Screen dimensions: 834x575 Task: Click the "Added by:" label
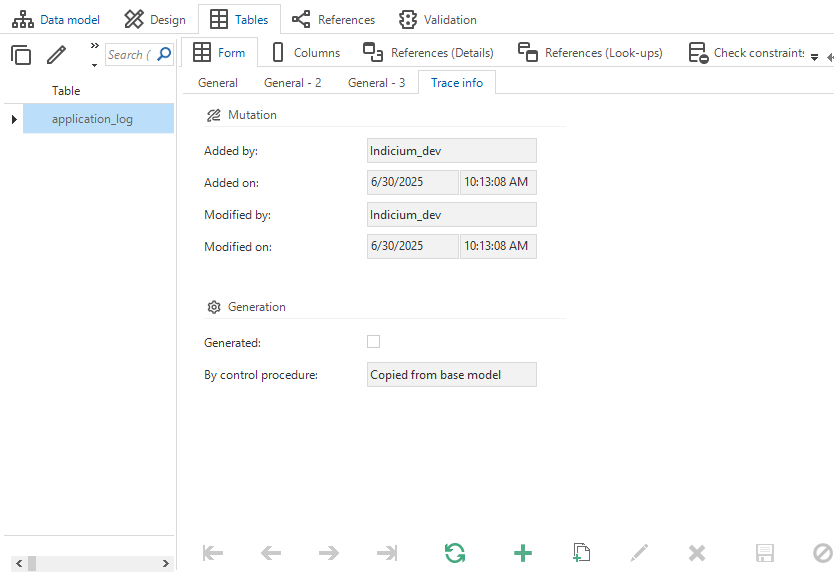point(231,151)
